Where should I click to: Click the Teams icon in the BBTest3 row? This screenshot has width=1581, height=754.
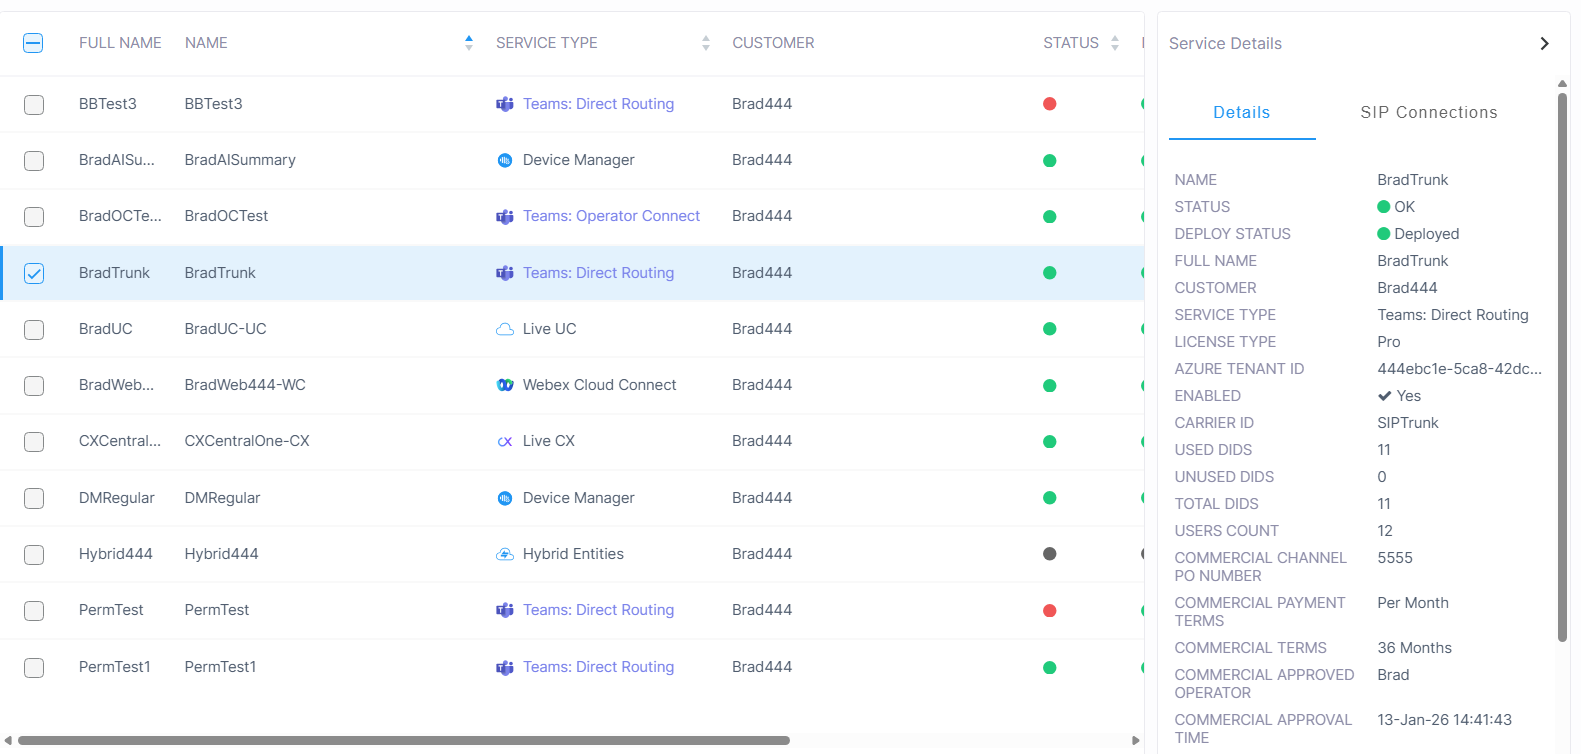coord(505,104)
